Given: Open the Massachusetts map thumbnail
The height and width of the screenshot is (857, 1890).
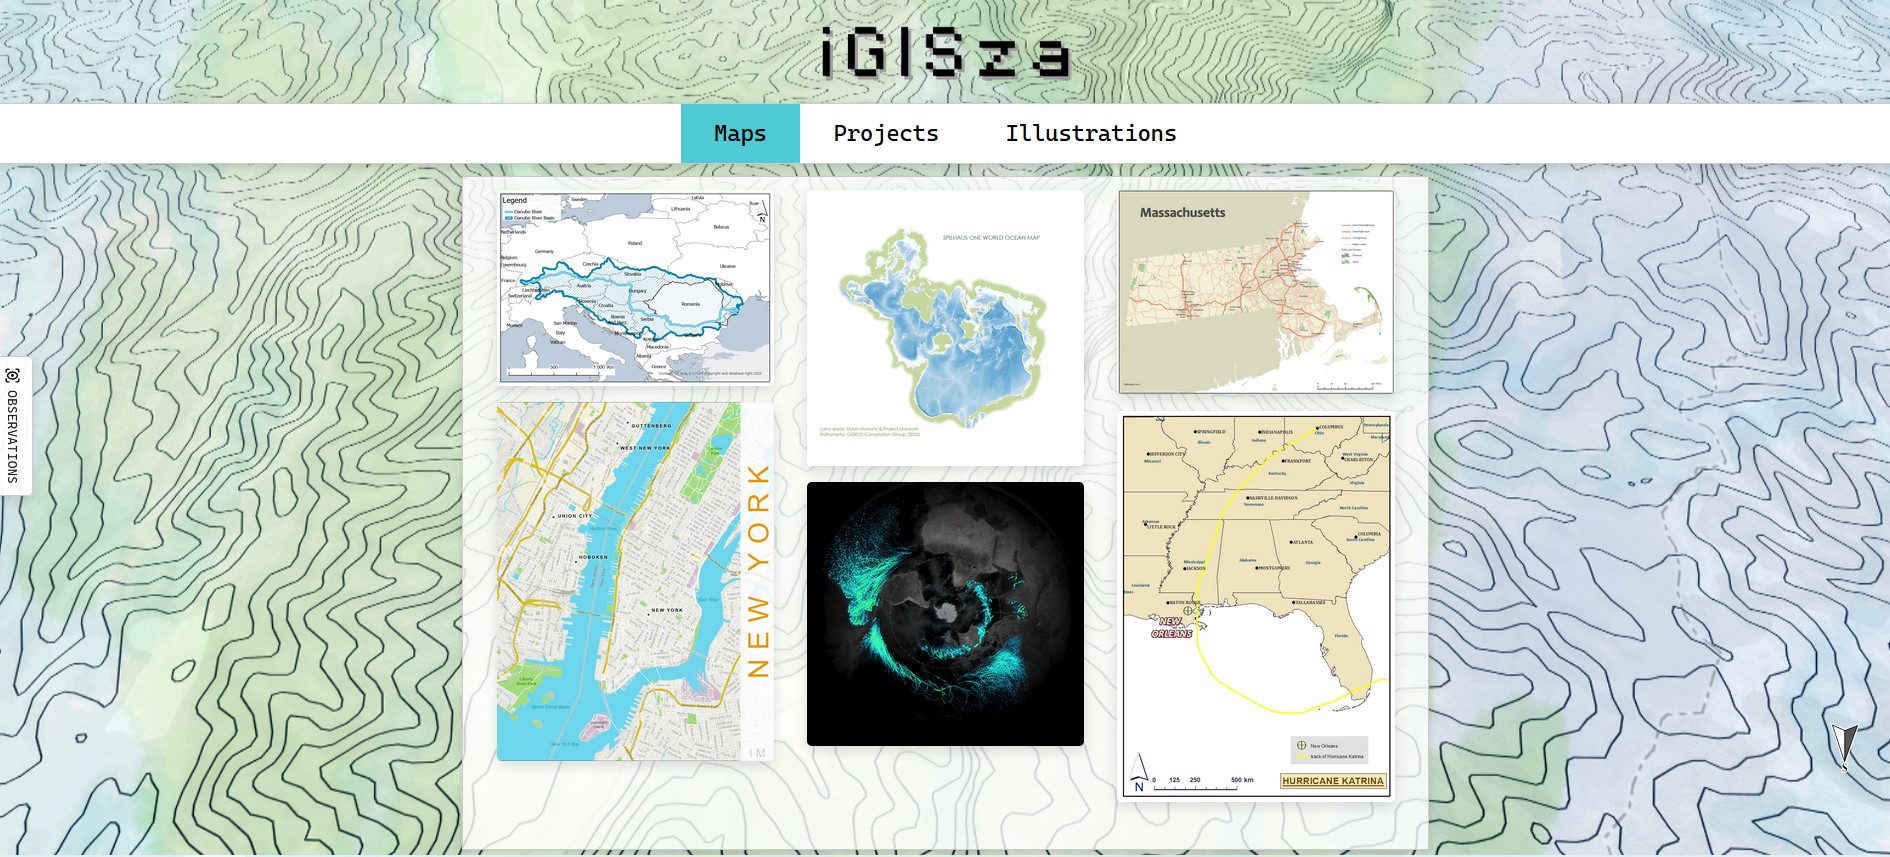Looking at the screenshot, I should (x=1256, y=292).
